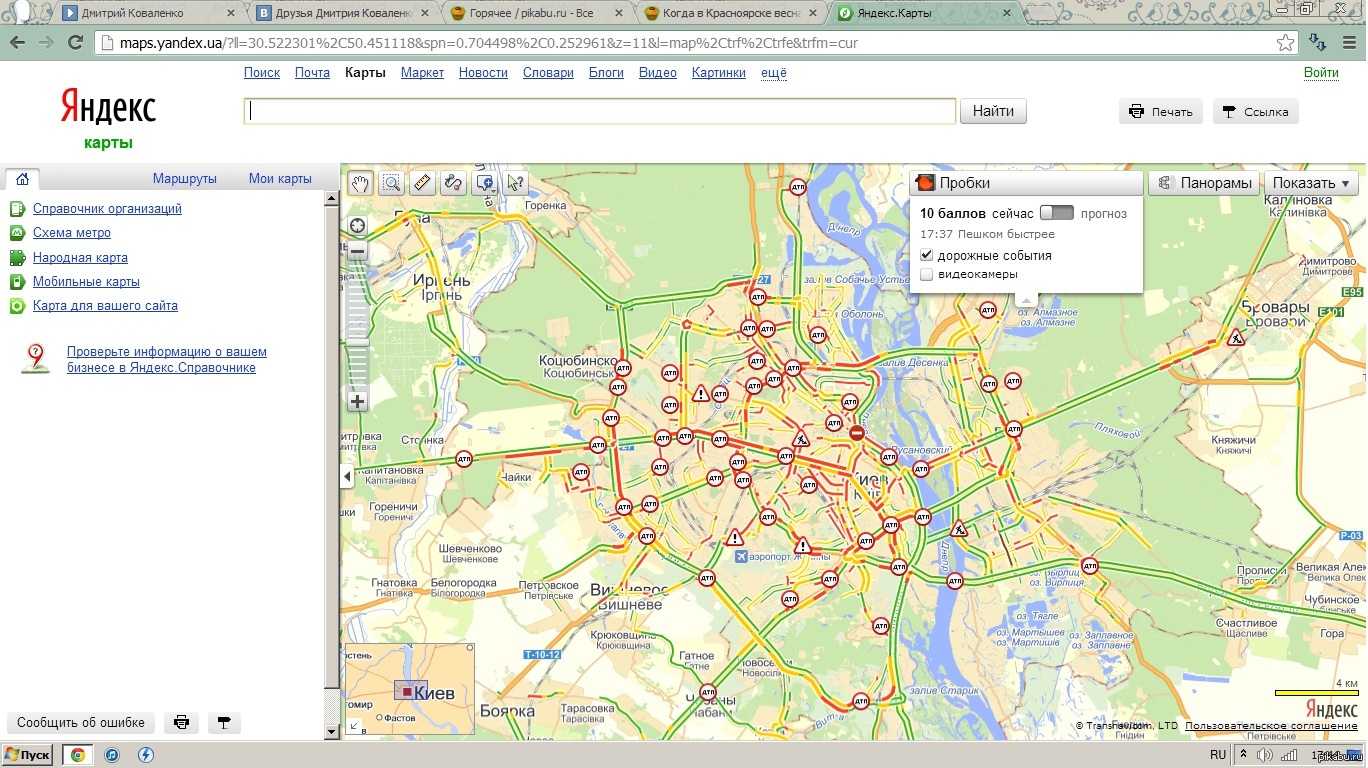The height and width of the screenshot is (768, 1368).
Task: Open the Новости service link
Action: click(483, 73)
